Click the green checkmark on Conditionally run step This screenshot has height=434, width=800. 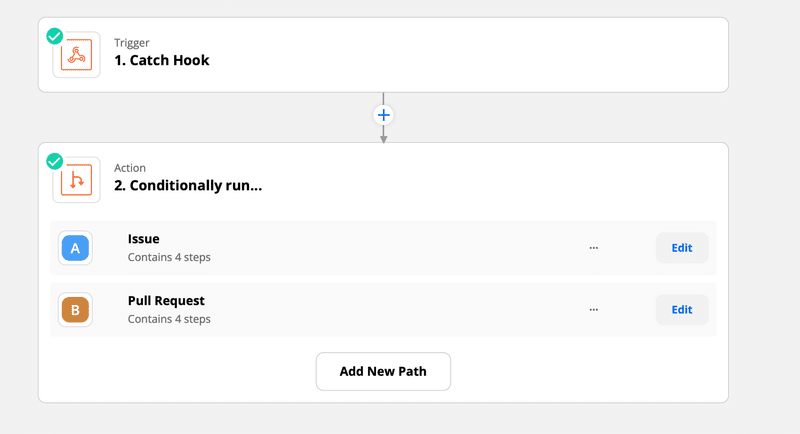(55, 161)
